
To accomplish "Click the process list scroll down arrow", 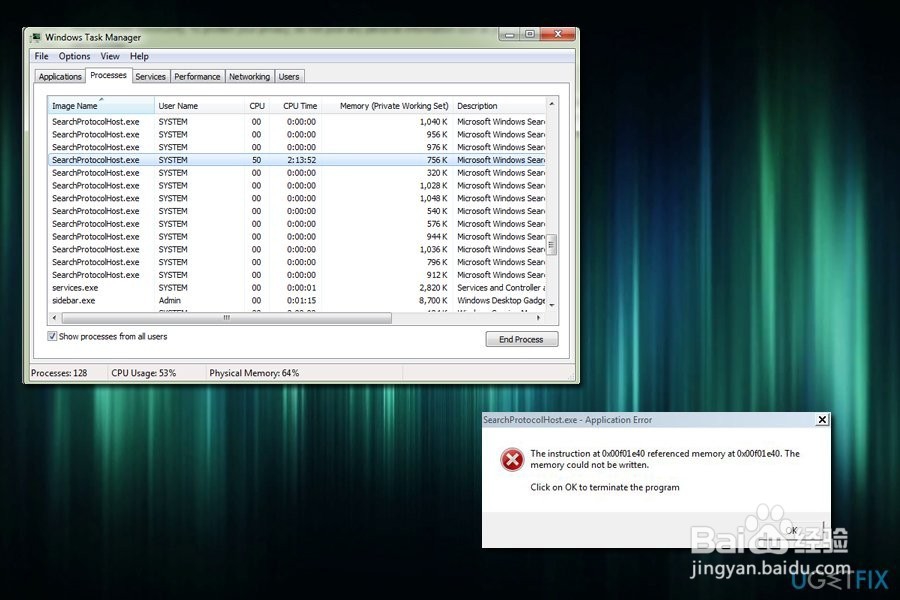I will coord(552,305).
